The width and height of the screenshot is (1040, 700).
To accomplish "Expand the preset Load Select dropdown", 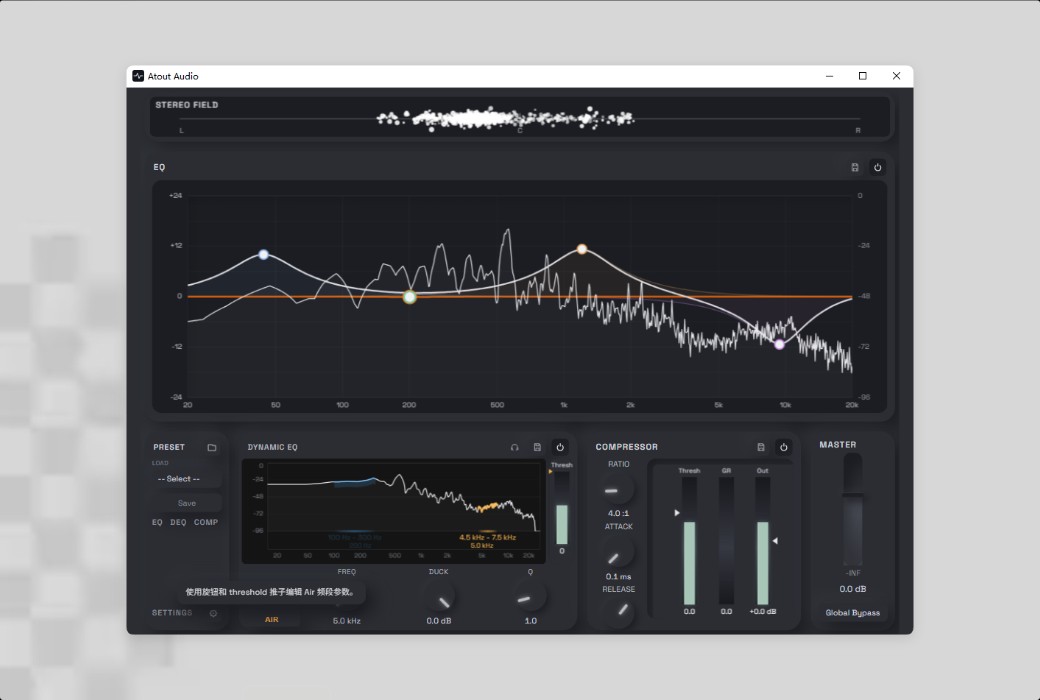I will tap(186, 478).
